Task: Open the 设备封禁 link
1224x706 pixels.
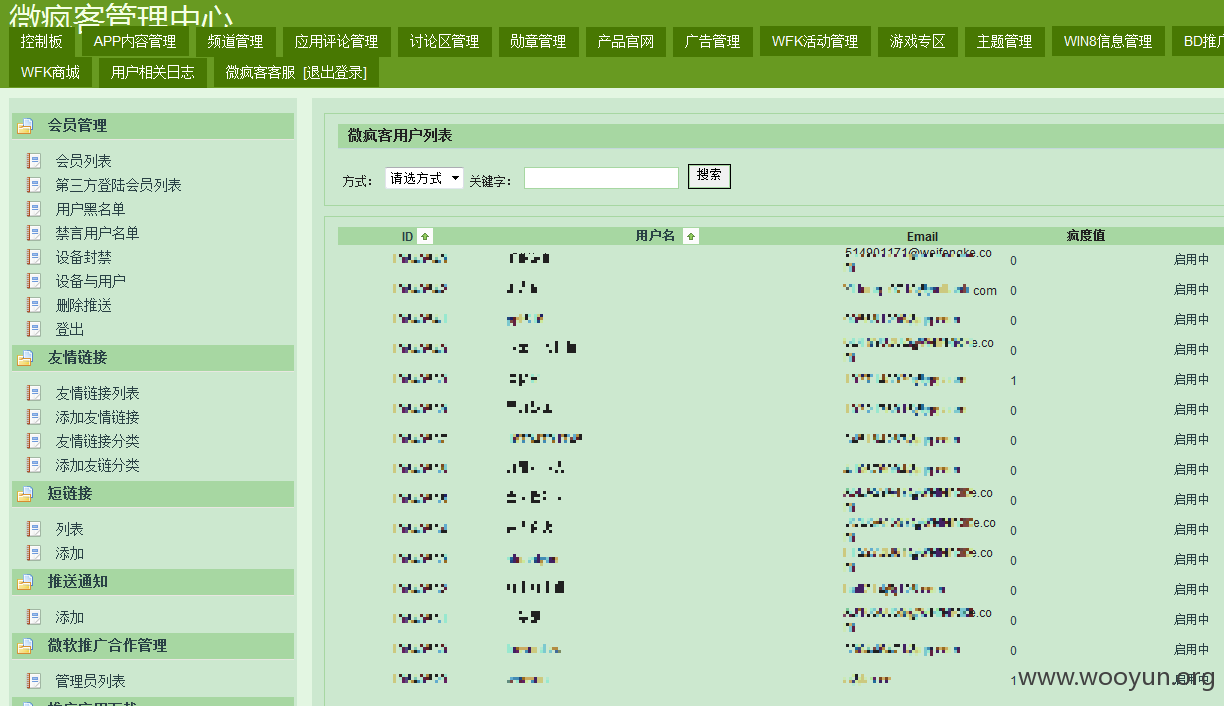Action: point(84,257)
